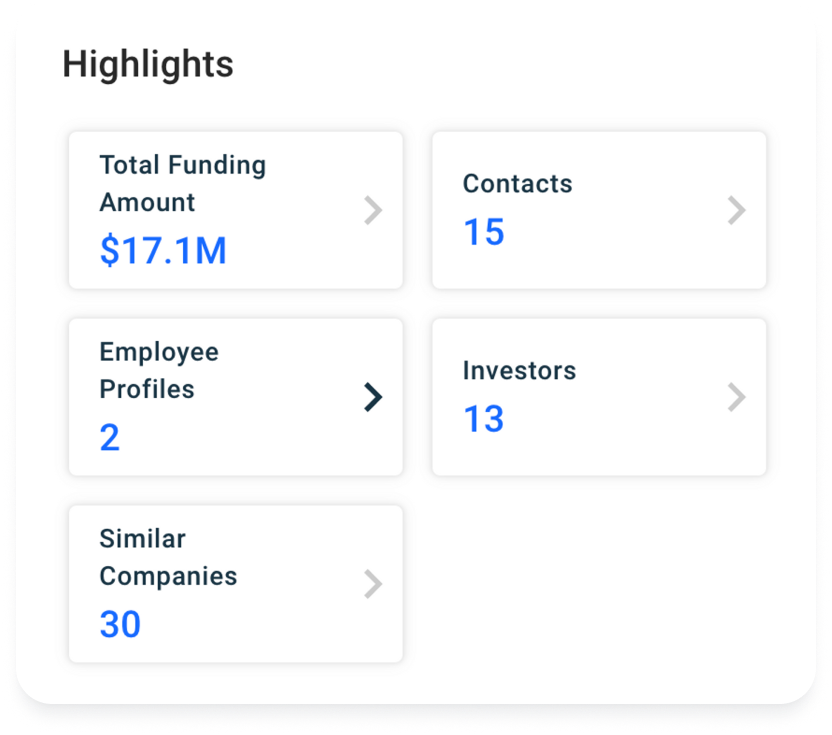Click the $17.1M funding value
This screenshot has width=832, height=735.
click(x=163, y=250)
